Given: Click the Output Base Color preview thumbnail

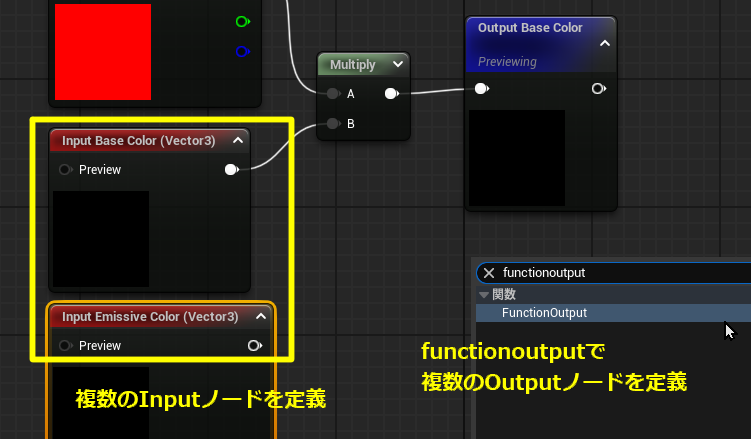Looking at the screenshot, I should pyautogui.click(x=517, y=158).
